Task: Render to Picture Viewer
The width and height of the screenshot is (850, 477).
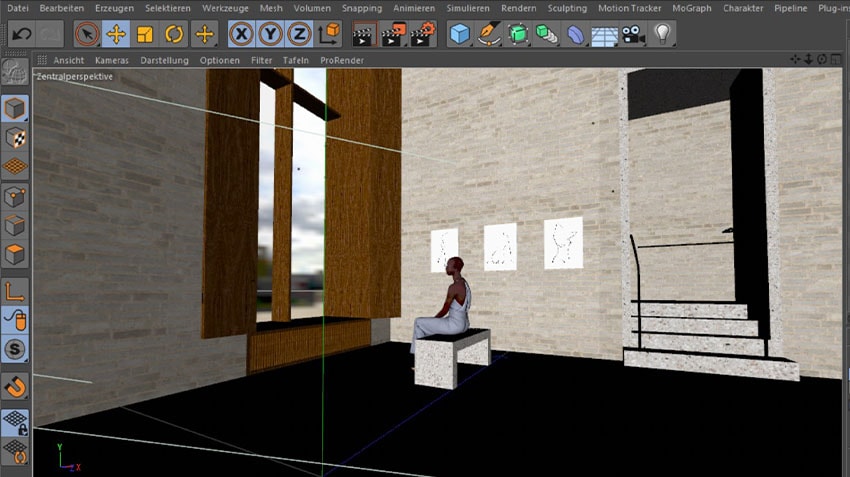Action: (x=394, y=34)
